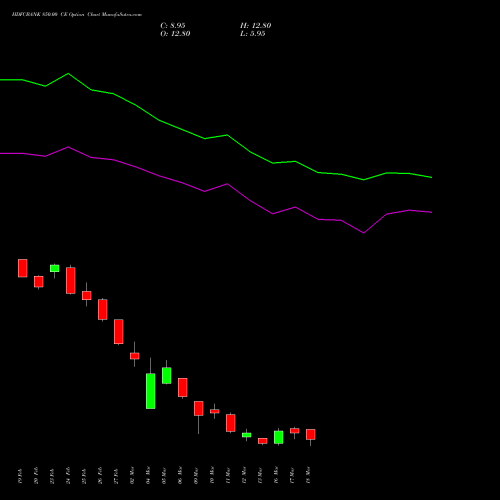The image size is (500, 500).
Task: Select the 27 Feb date label
Action: click(116, 476)
